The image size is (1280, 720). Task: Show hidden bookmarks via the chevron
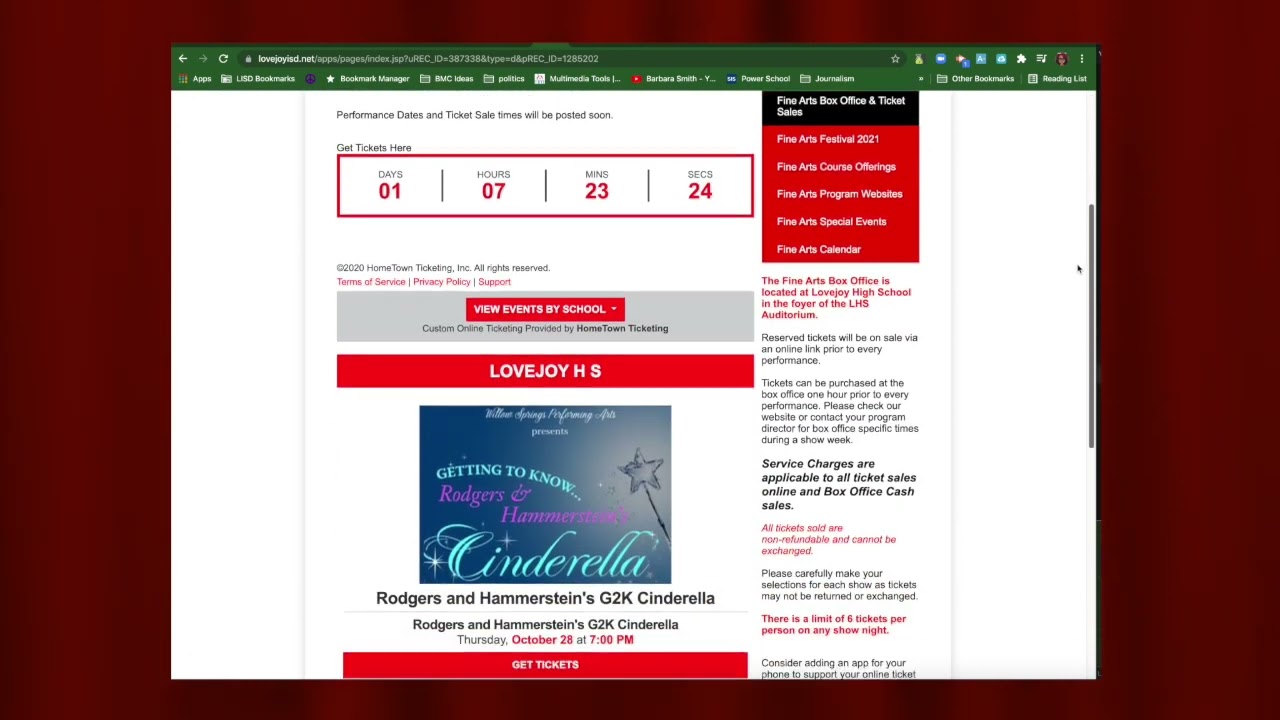click(921, 79)
